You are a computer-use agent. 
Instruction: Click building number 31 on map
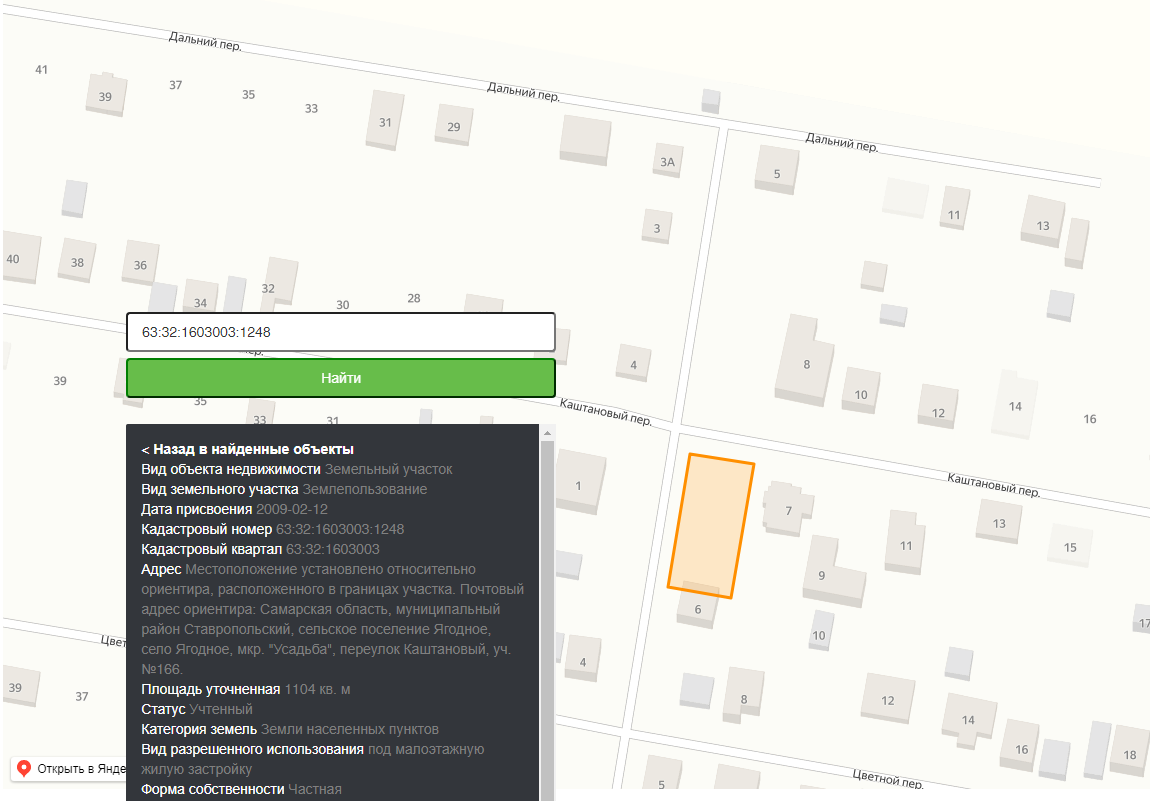385,121
